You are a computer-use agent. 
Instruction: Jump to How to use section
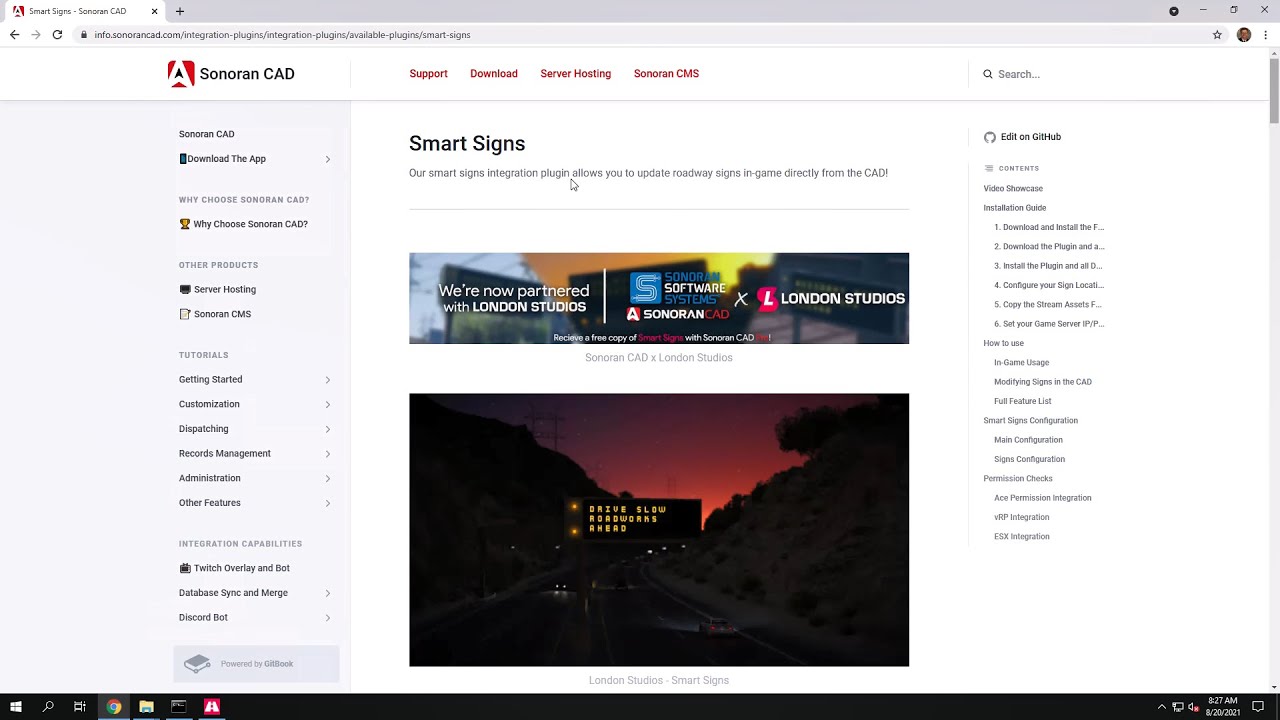pos(1004,343)
